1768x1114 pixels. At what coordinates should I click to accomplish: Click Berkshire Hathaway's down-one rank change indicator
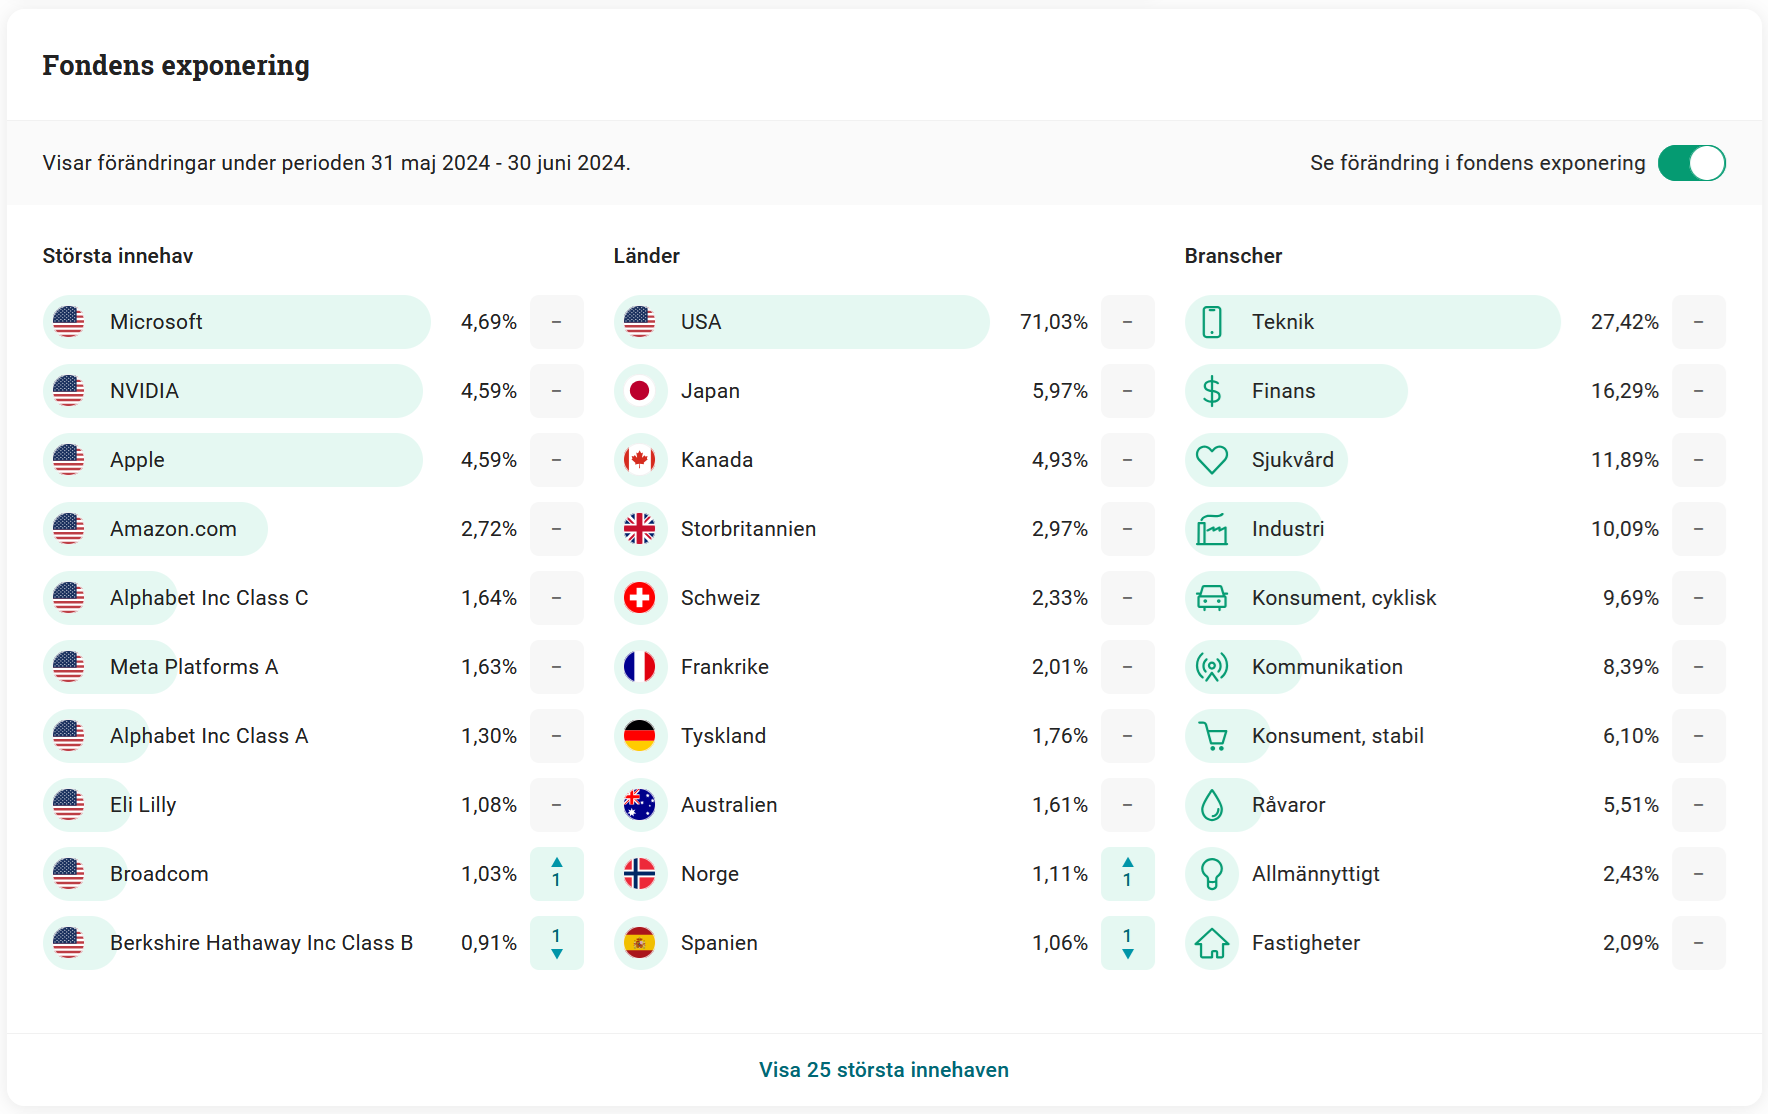pos(557,943)
